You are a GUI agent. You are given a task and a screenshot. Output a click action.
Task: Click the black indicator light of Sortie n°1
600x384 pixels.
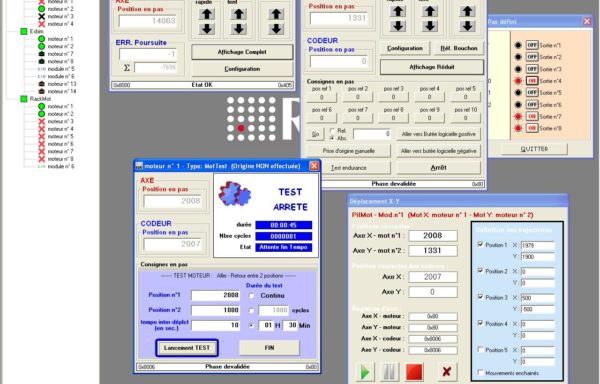pos(518,45)
